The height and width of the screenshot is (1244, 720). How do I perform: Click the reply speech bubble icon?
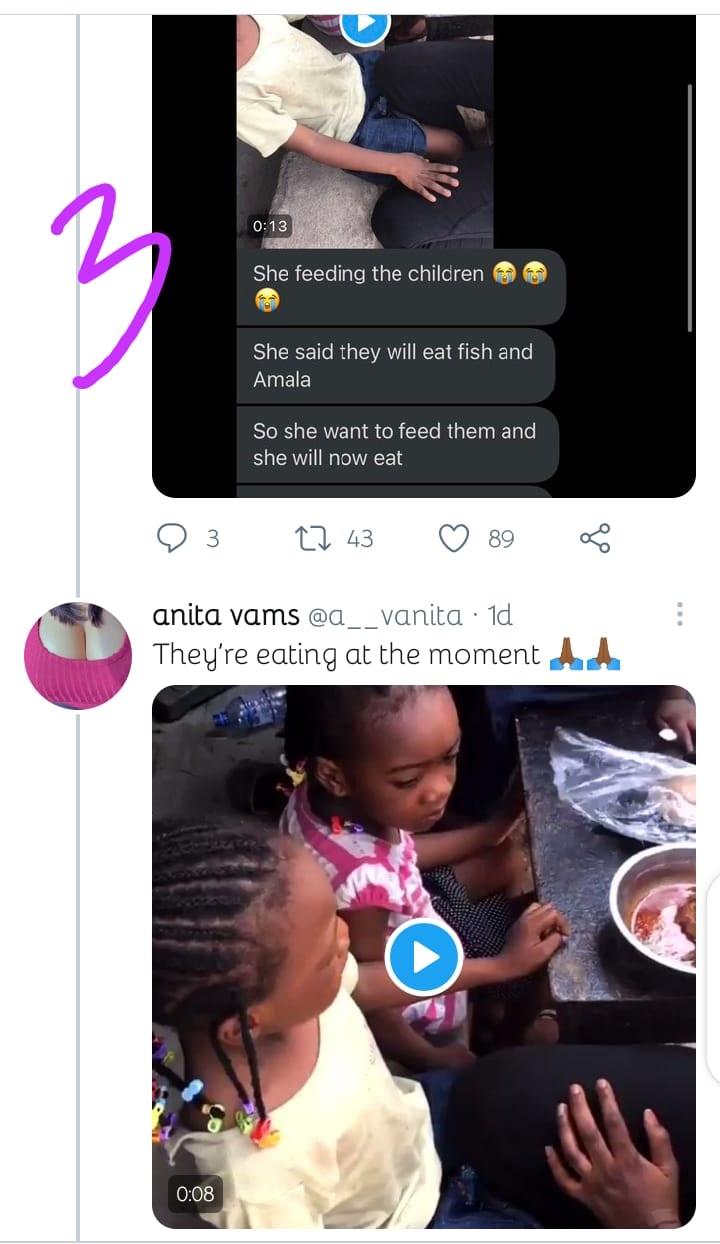coord(173,539)
